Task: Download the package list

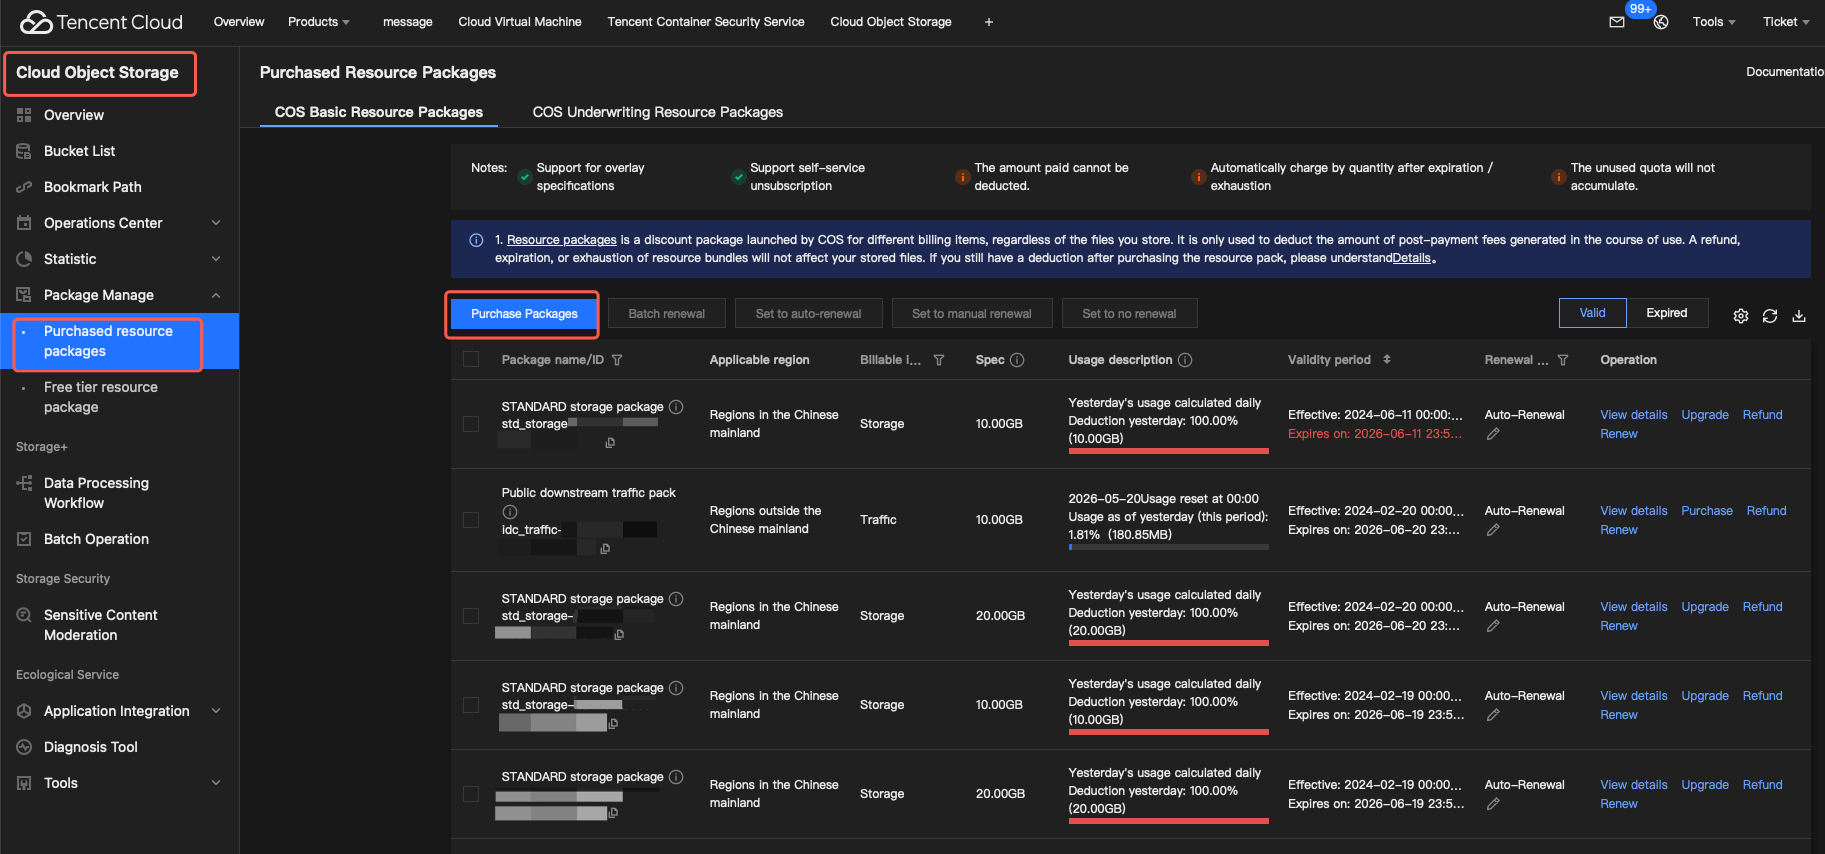Action: pos(1799,316)
